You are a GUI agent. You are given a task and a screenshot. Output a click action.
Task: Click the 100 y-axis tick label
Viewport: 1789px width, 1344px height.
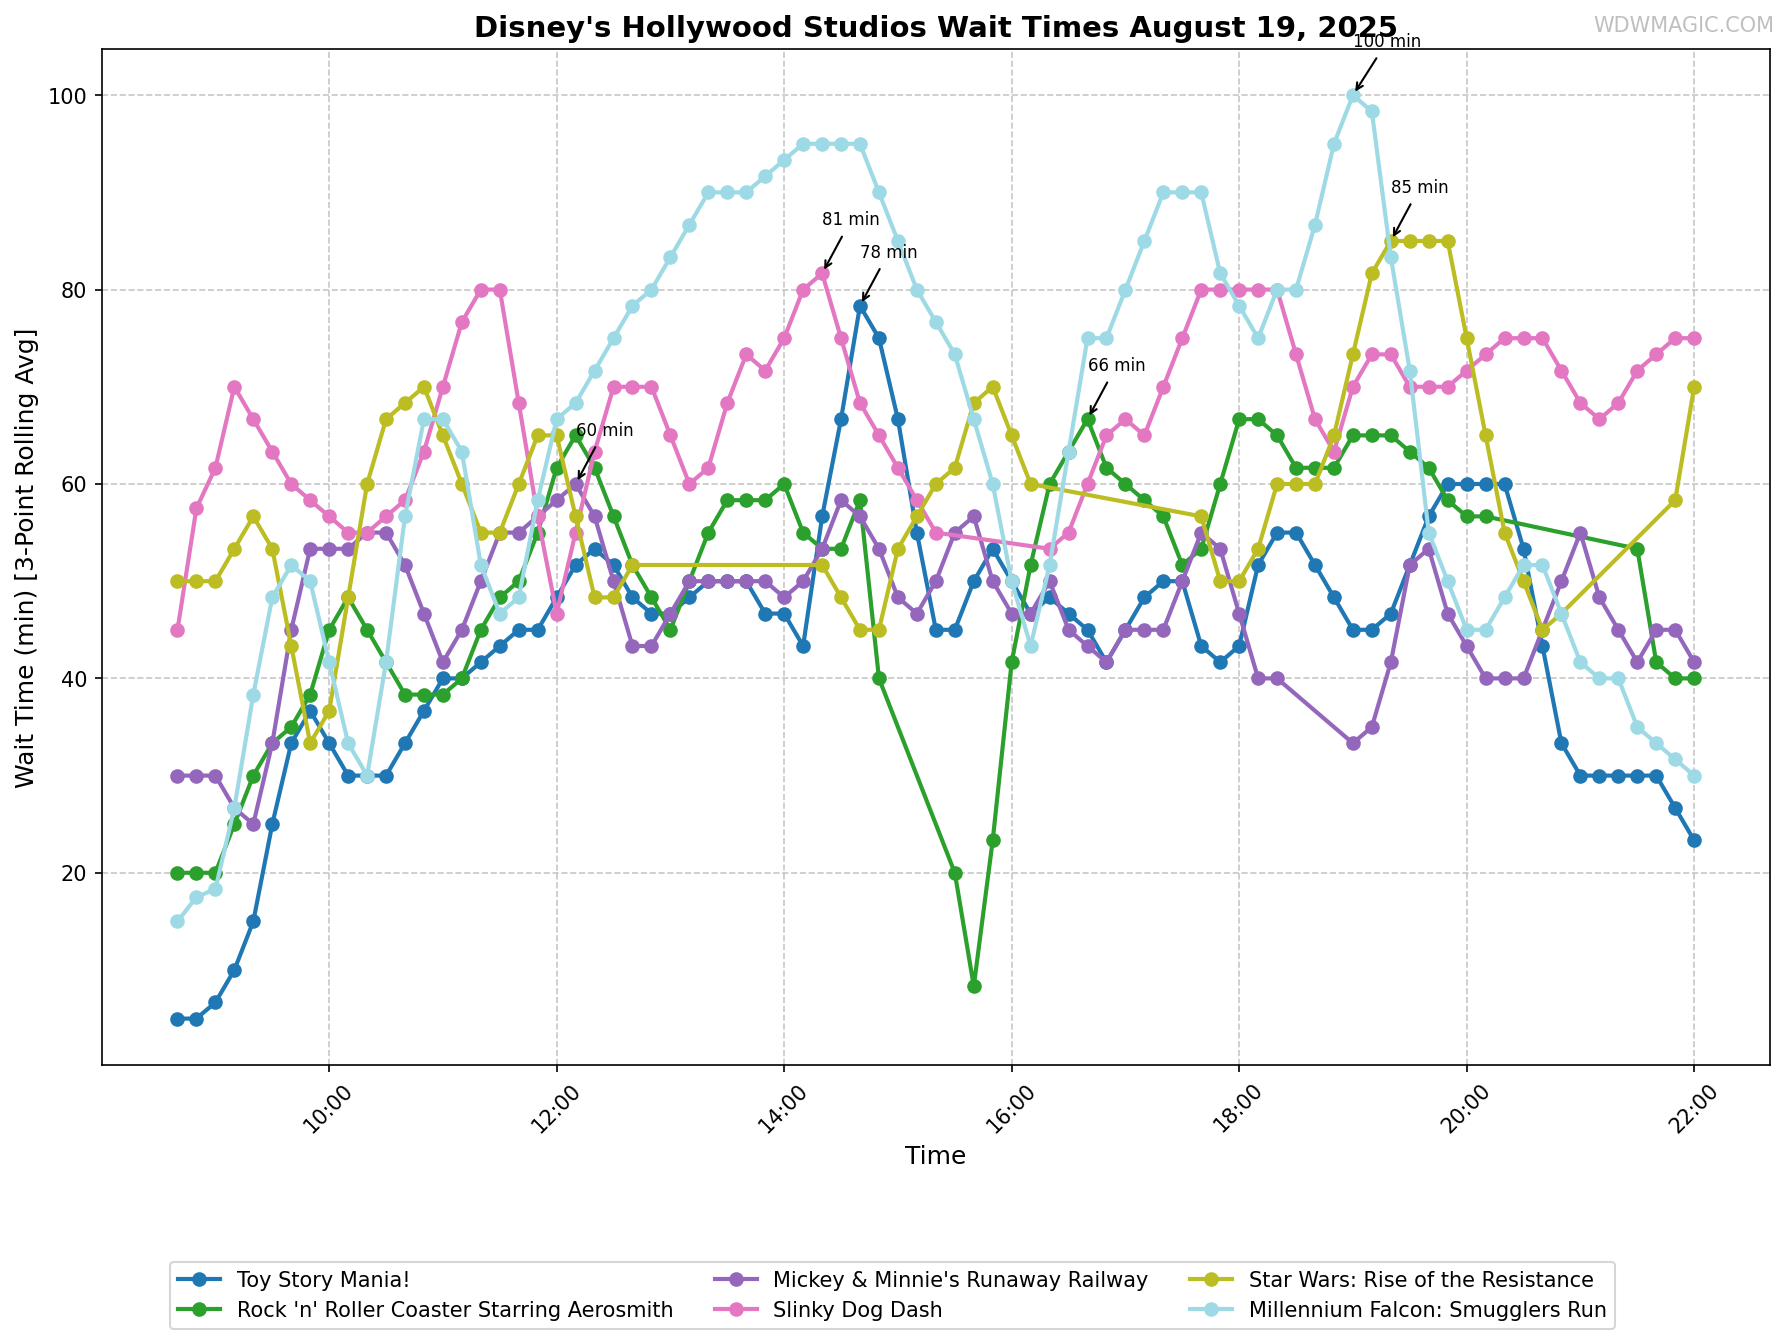[x=70, y=96]
